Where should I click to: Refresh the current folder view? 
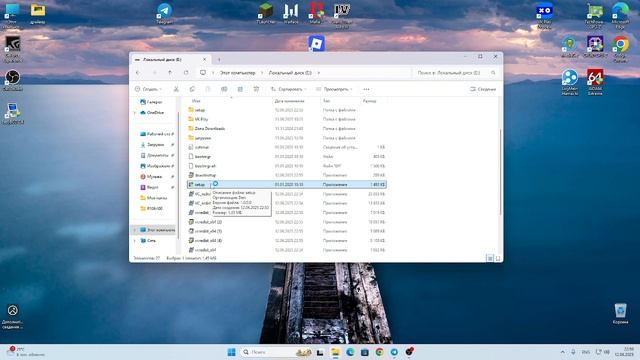186,73
